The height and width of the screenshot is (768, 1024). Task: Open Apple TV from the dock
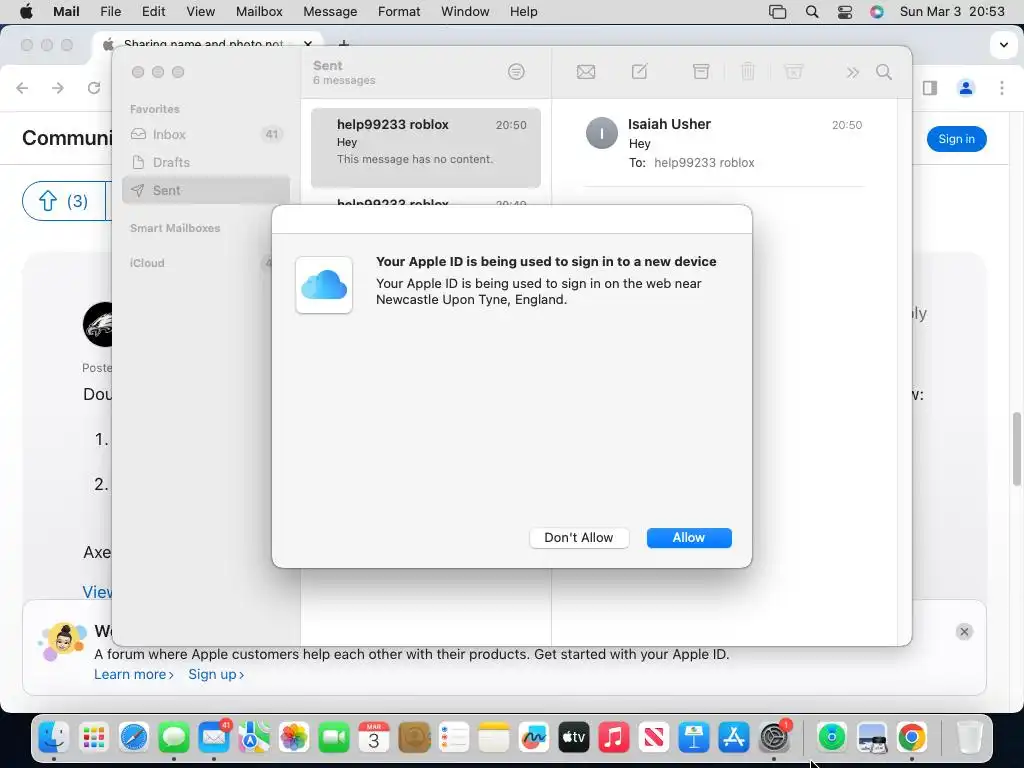573,737
